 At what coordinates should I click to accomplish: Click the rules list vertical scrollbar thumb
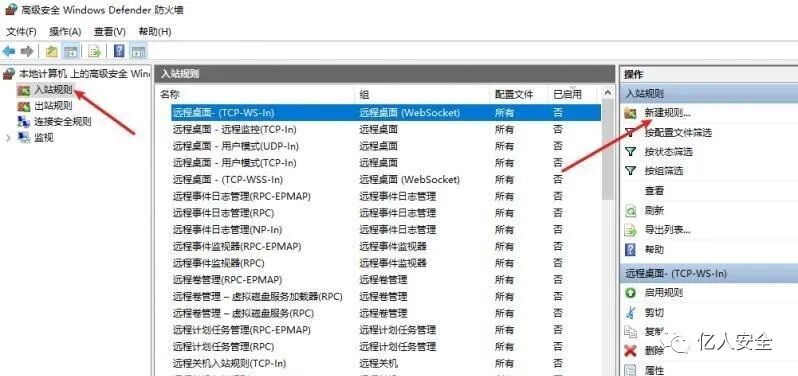click(x=608, y=150)
